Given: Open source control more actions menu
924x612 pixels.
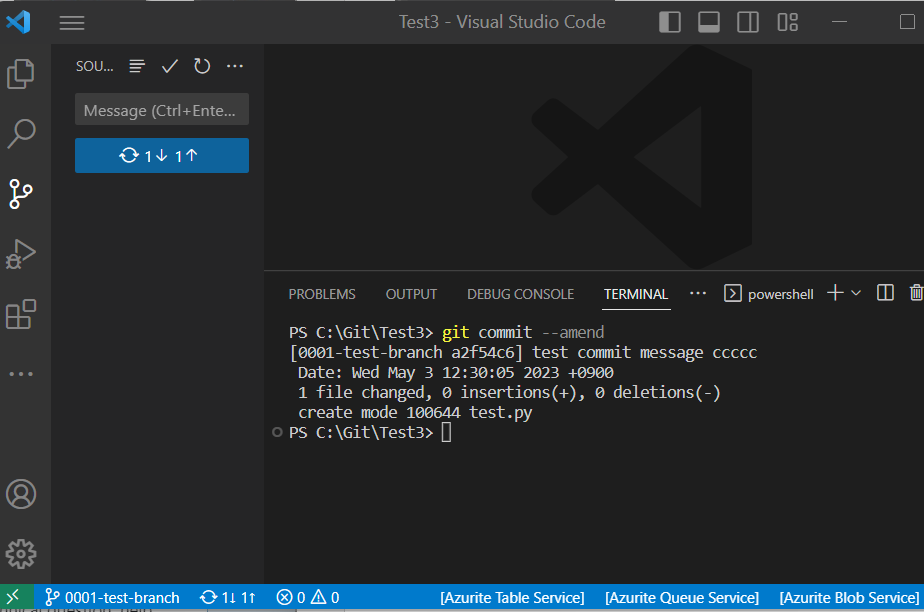Looking at the screenshot, I should (235, 66).
